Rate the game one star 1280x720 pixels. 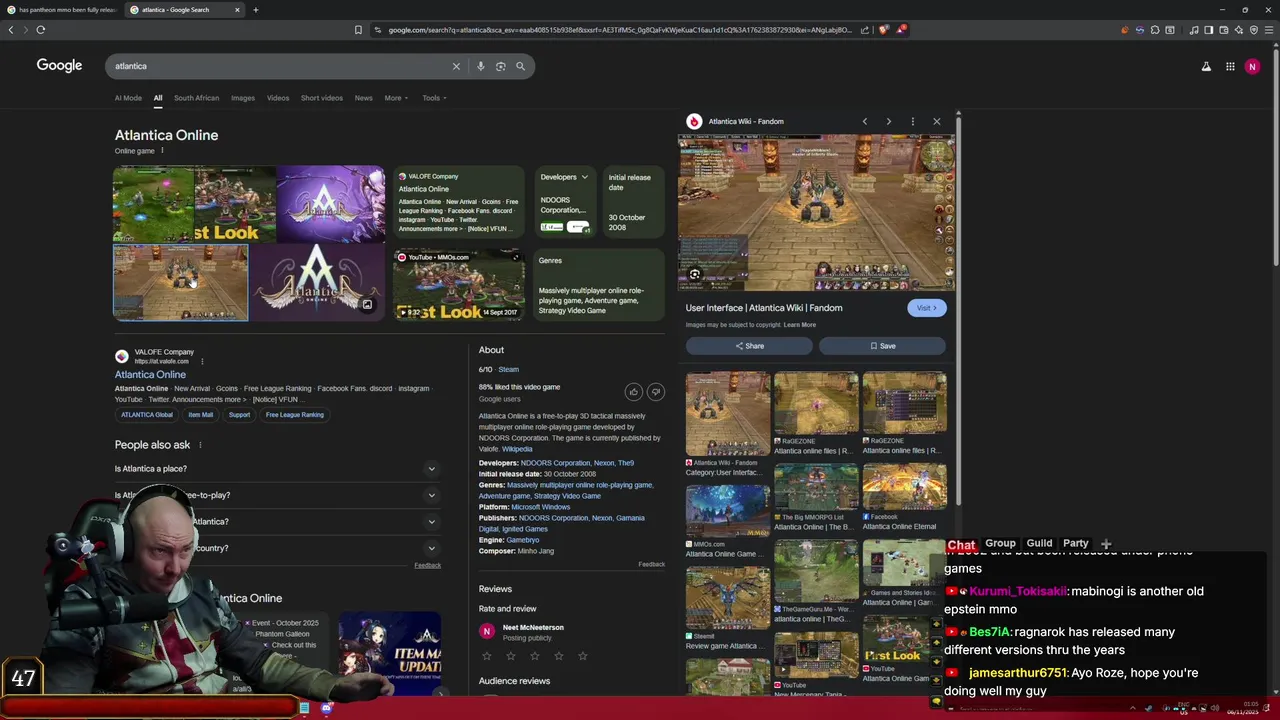pos(487,656)
